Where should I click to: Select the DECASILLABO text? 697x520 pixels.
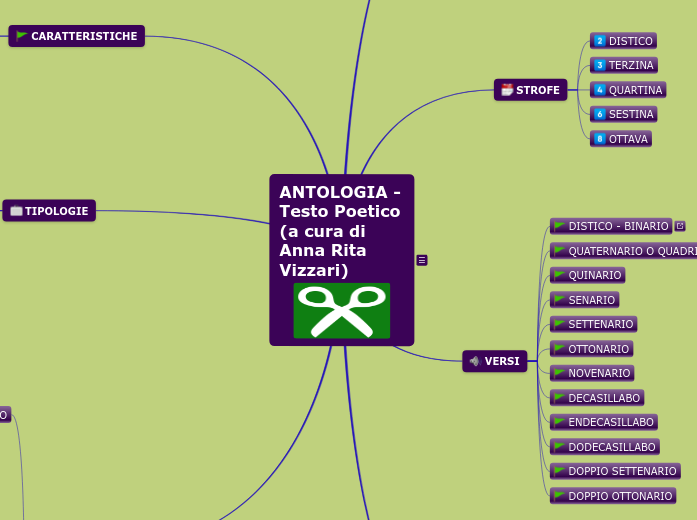tap(604, 398)
